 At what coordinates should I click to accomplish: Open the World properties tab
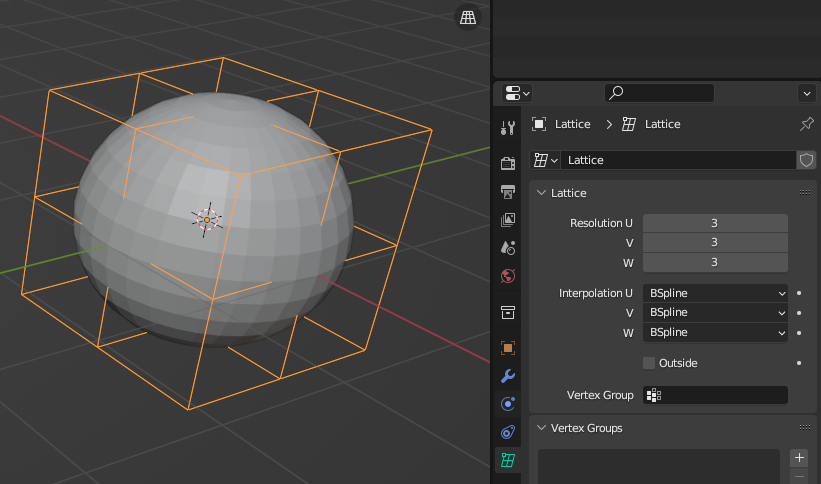pyautogui.click(x=507, y=276)
